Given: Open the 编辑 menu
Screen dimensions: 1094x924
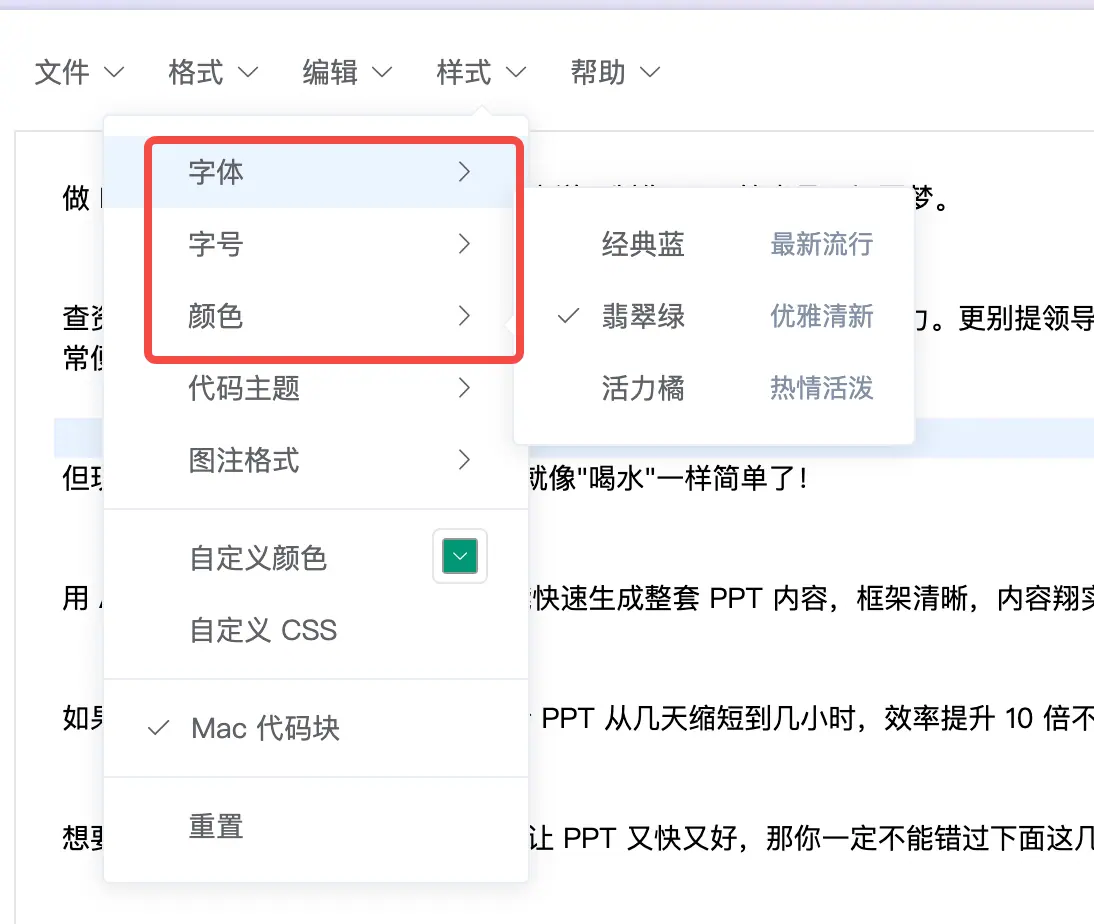Looking at the screenshot, I should (x=347, y=72).
